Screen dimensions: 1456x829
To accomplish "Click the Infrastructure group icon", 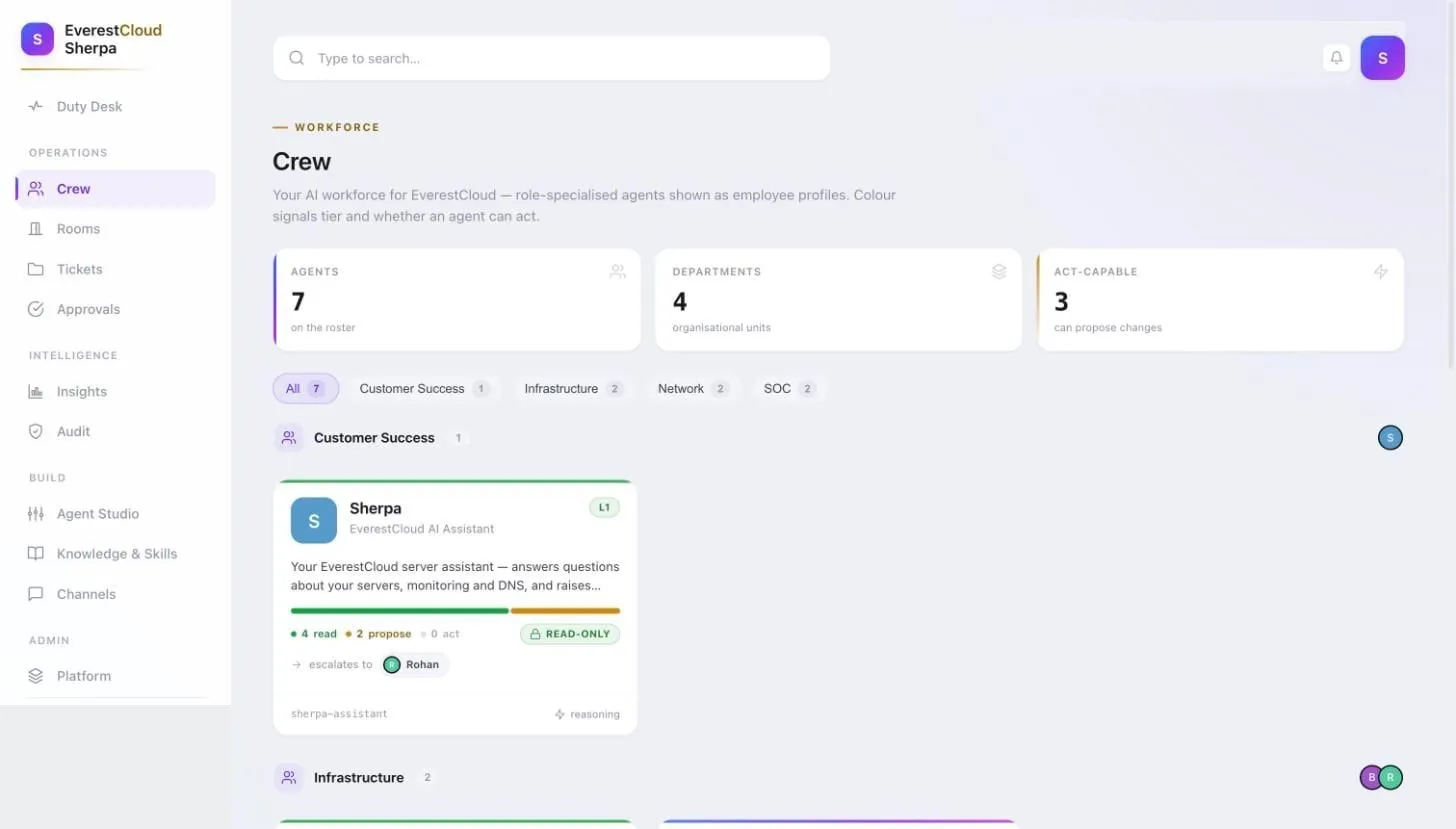I will pyautogui.click(x=289, y=777).
